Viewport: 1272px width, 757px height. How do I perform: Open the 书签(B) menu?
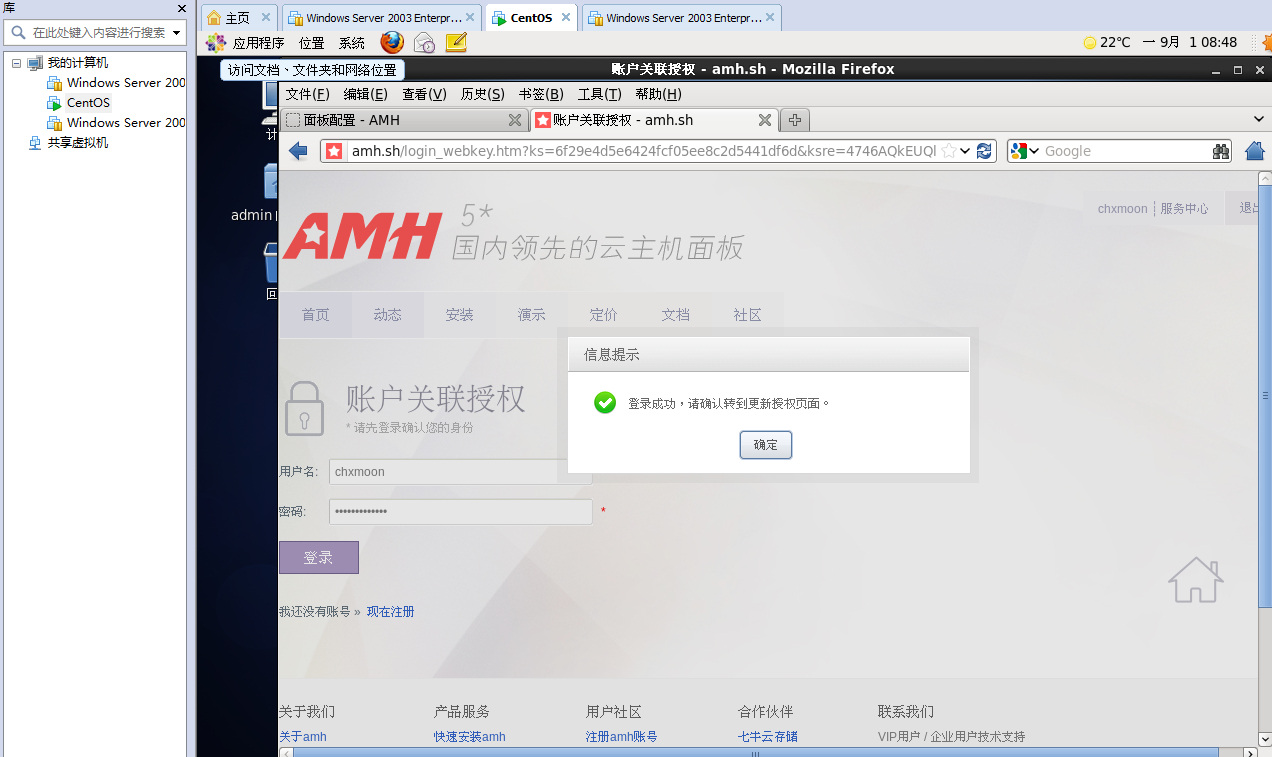[541, 94]
